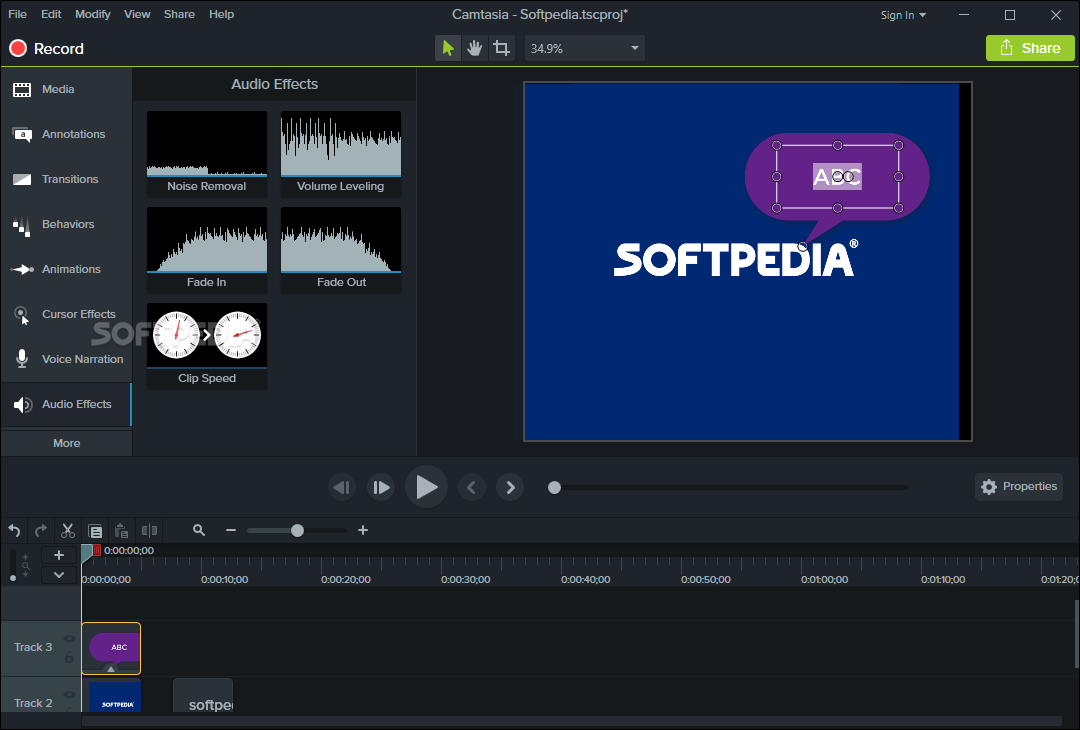Image resolution: width=1080 pixels, height=730 pixels.
Task: Add a new track with plus button
Action: [x=59, y=555]
